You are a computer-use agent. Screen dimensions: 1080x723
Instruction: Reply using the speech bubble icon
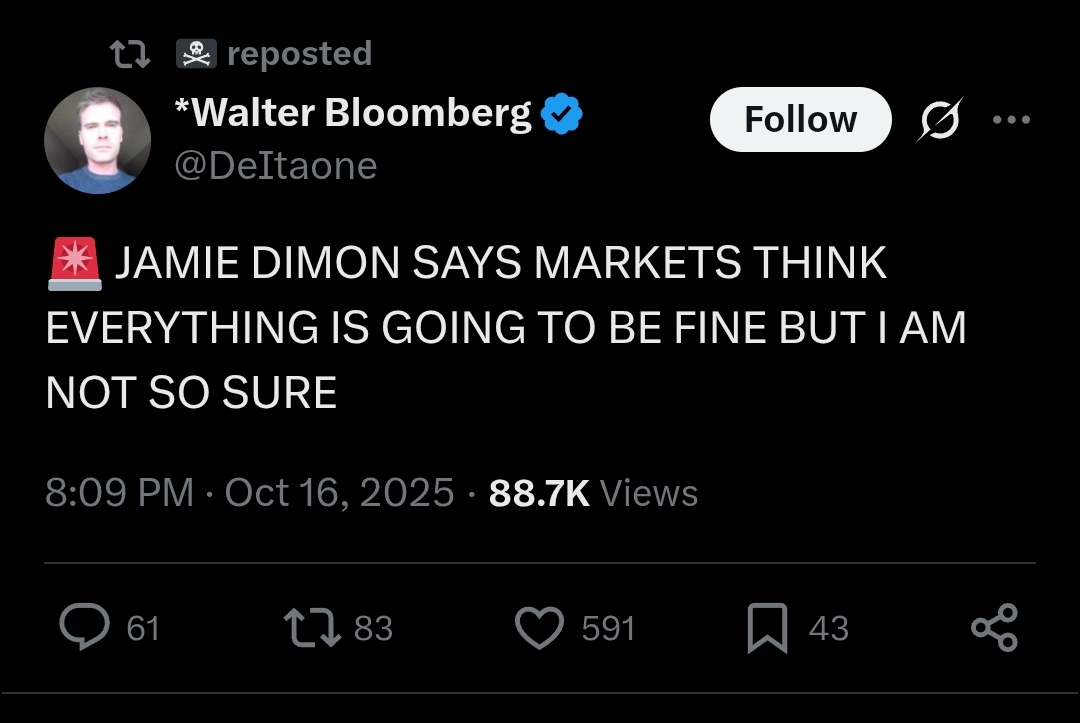(85, 627)
